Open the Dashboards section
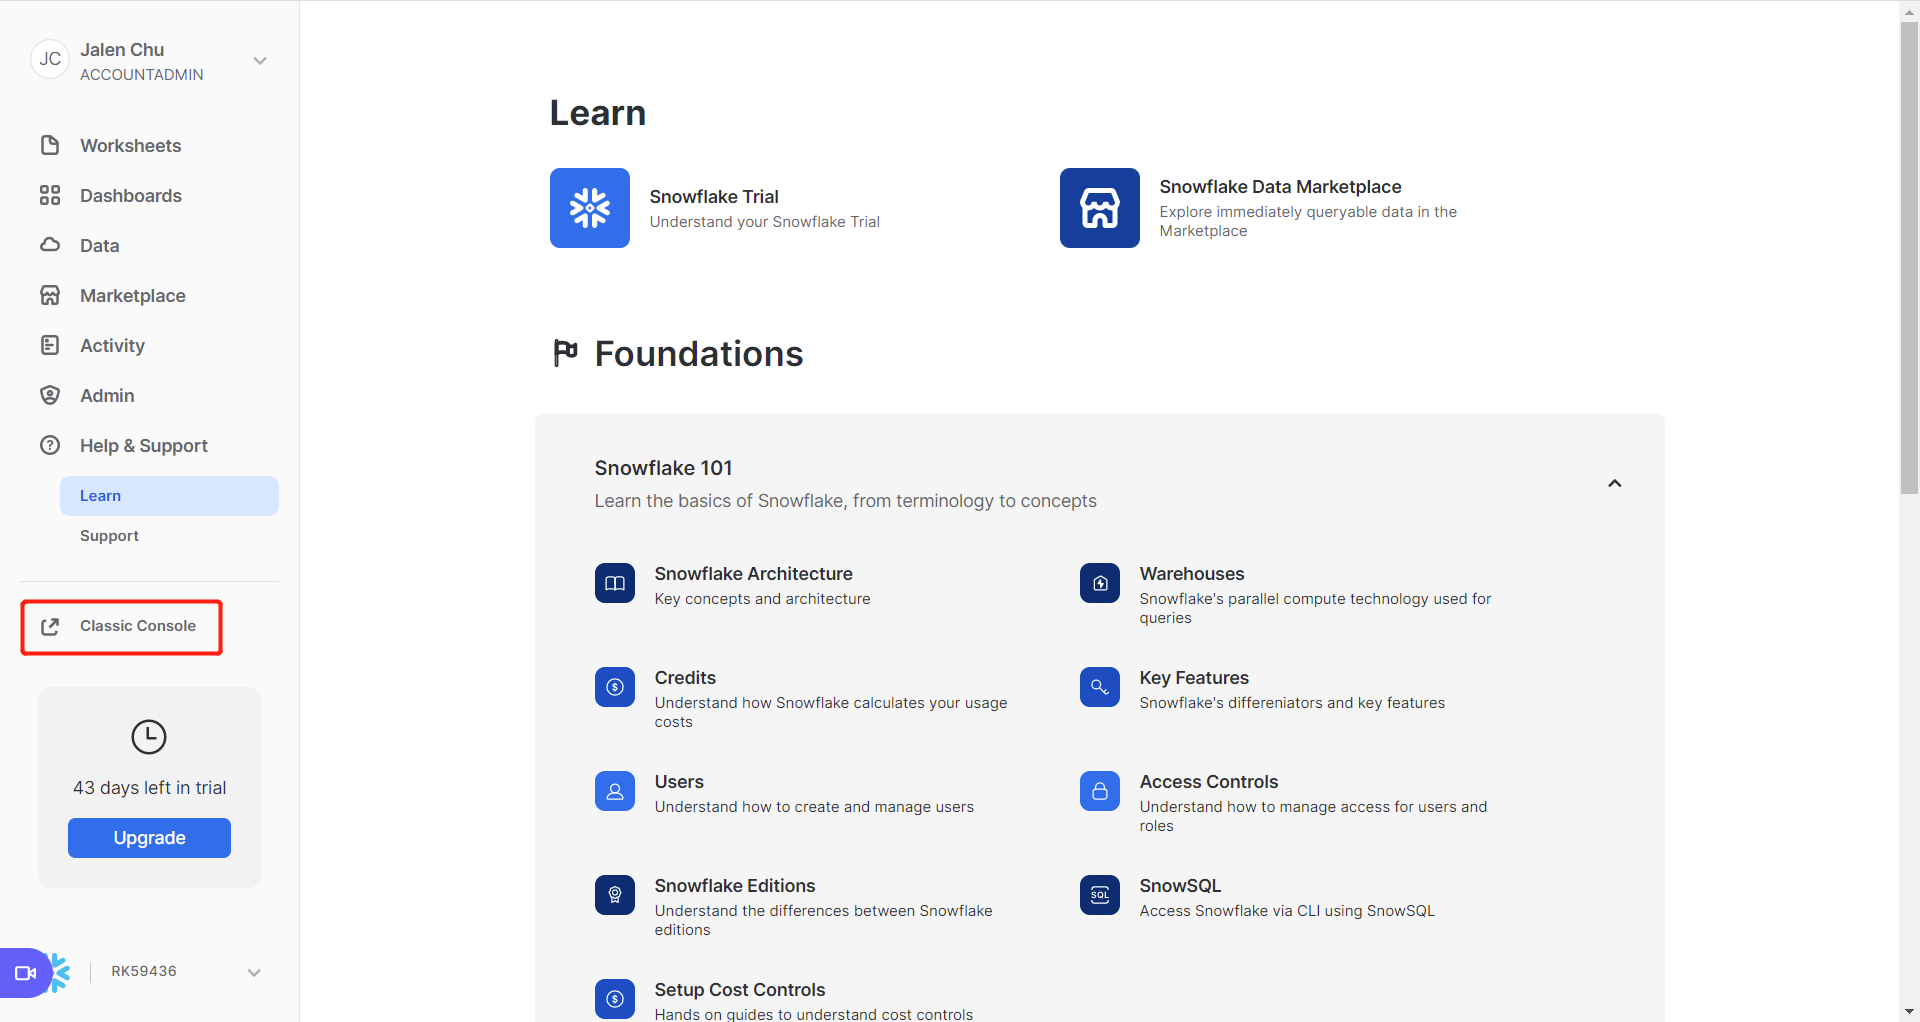 coord(131,195)
